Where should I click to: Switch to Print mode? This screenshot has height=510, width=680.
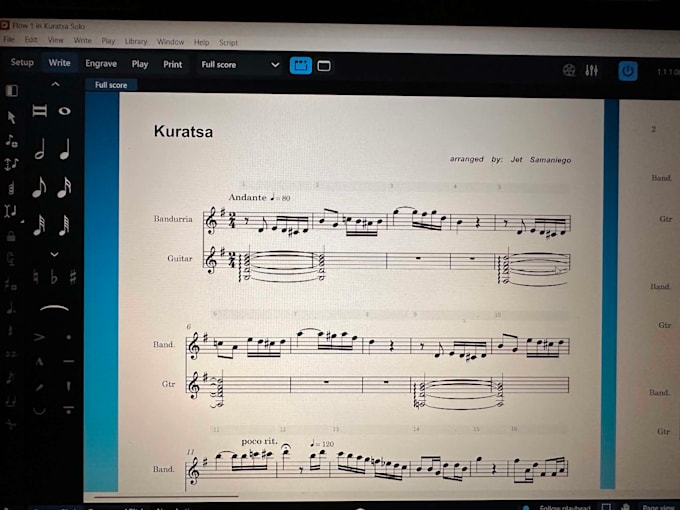click(x=173, y=65)
